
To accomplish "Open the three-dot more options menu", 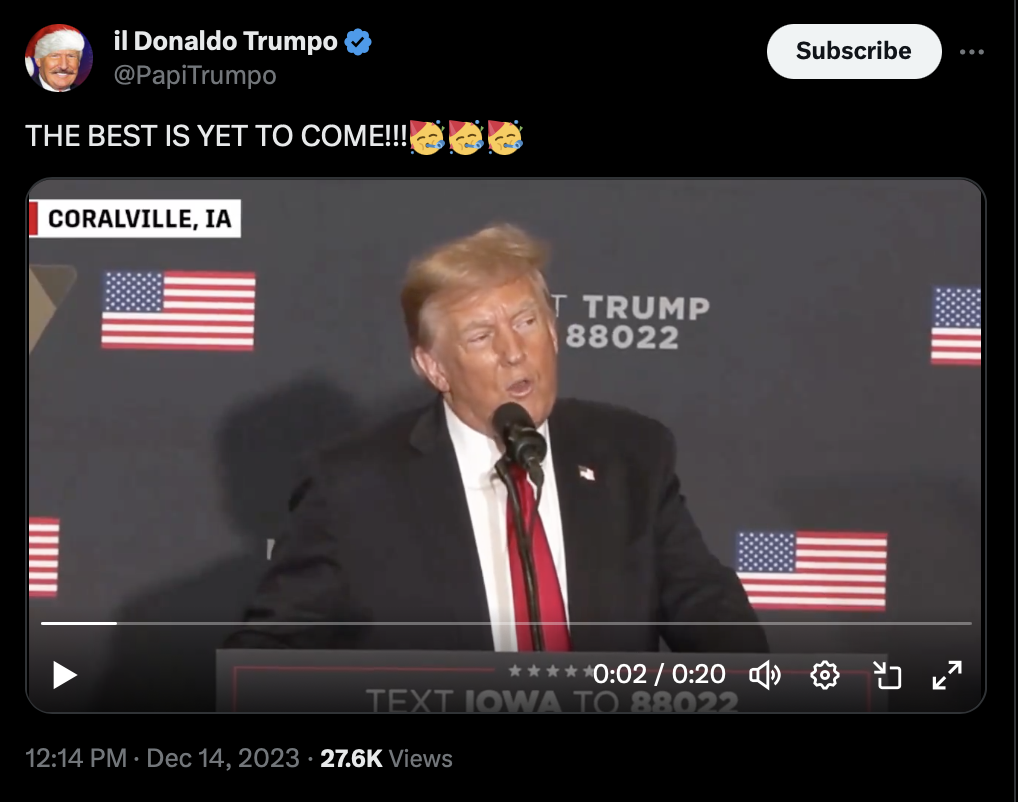I will 971,52.
